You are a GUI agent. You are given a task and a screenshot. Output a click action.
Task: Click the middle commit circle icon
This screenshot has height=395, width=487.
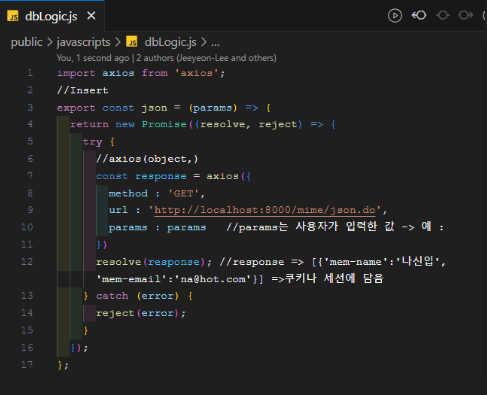pos(442,15)
